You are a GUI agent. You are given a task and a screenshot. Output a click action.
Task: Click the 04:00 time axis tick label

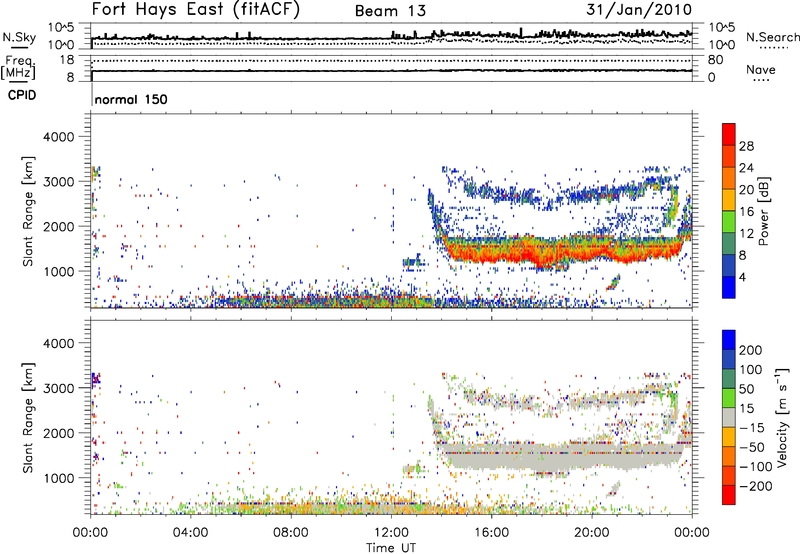[x=191, y=533]
